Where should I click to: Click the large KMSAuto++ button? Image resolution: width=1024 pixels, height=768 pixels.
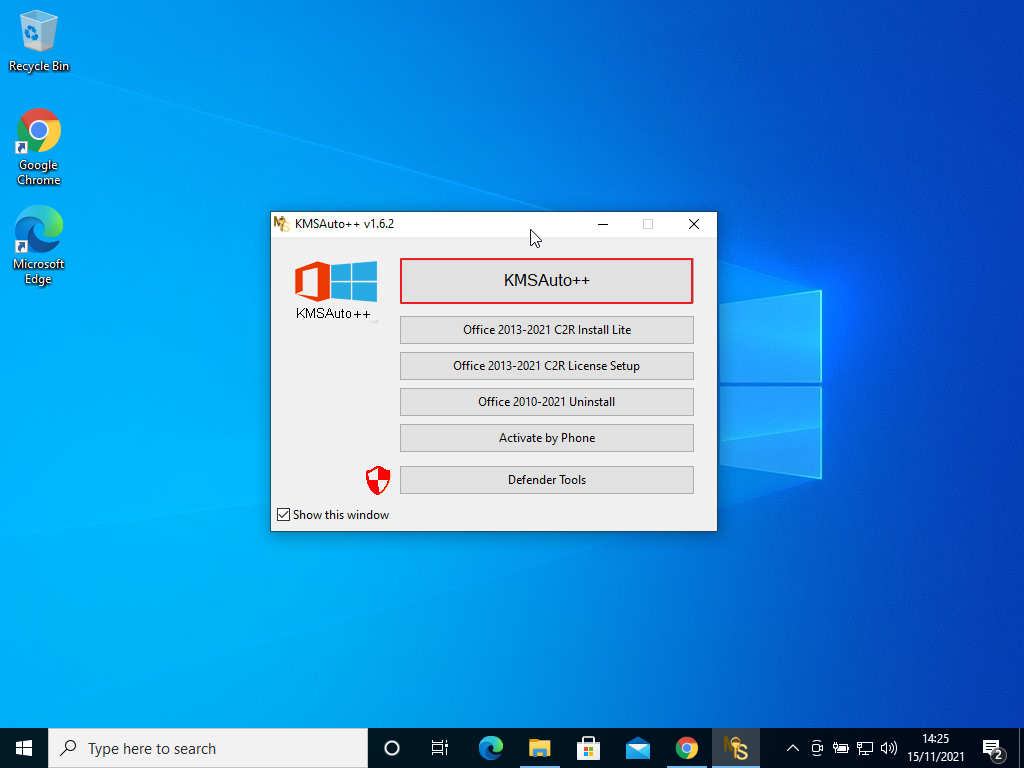tap(547, 281)
